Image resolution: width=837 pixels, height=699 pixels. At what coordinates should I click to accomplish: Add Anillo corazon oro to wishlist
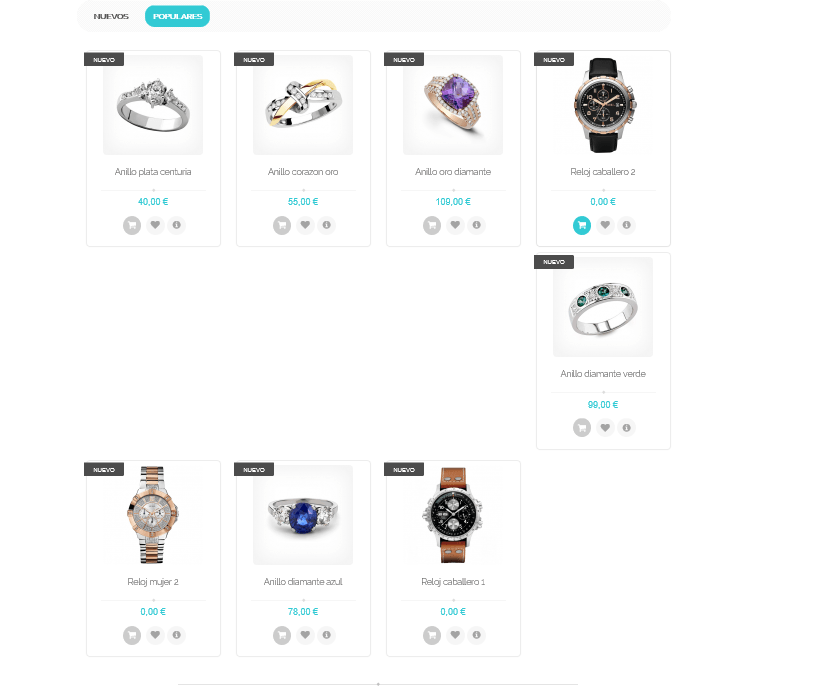click(x=305, y=225)
